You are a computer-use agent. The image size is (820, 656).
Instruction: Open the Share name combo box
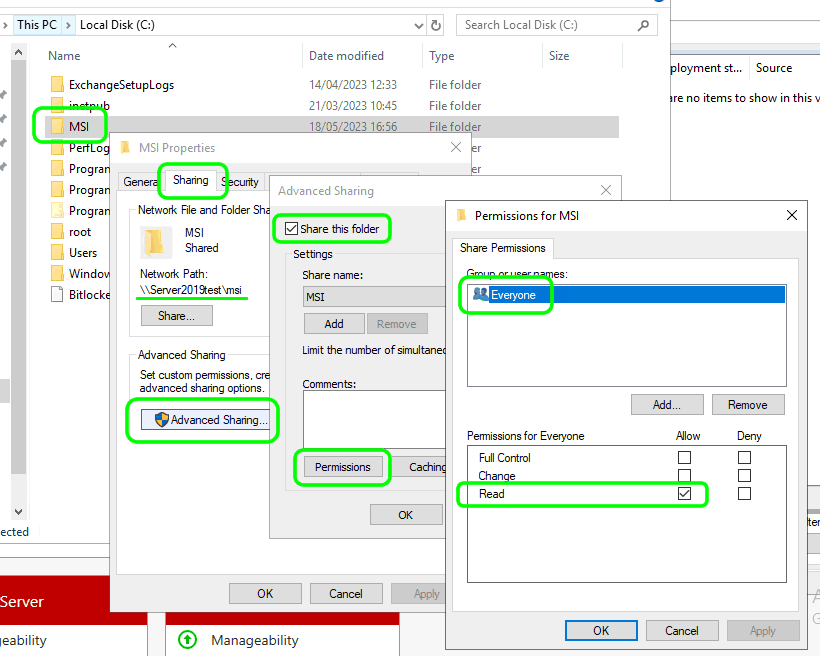374,296
